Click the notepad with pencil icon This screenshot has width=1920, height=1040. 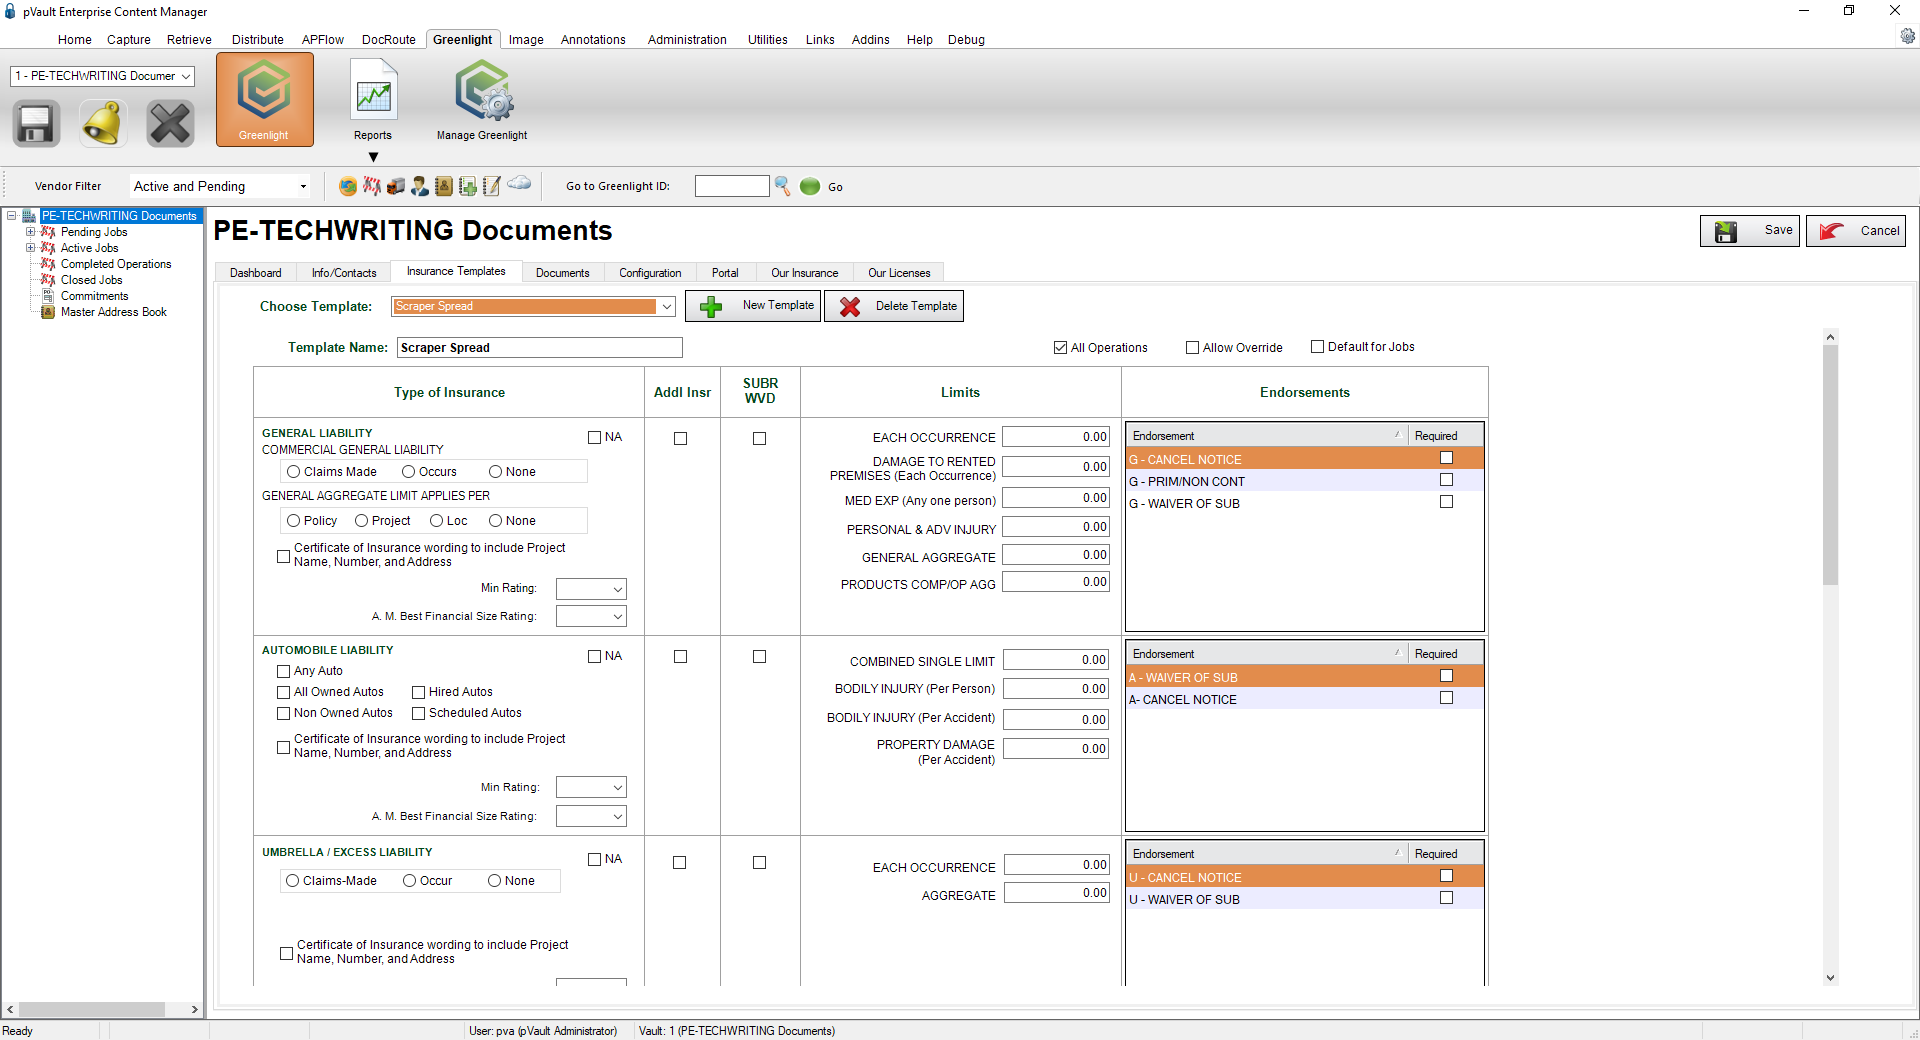(492, 186)
